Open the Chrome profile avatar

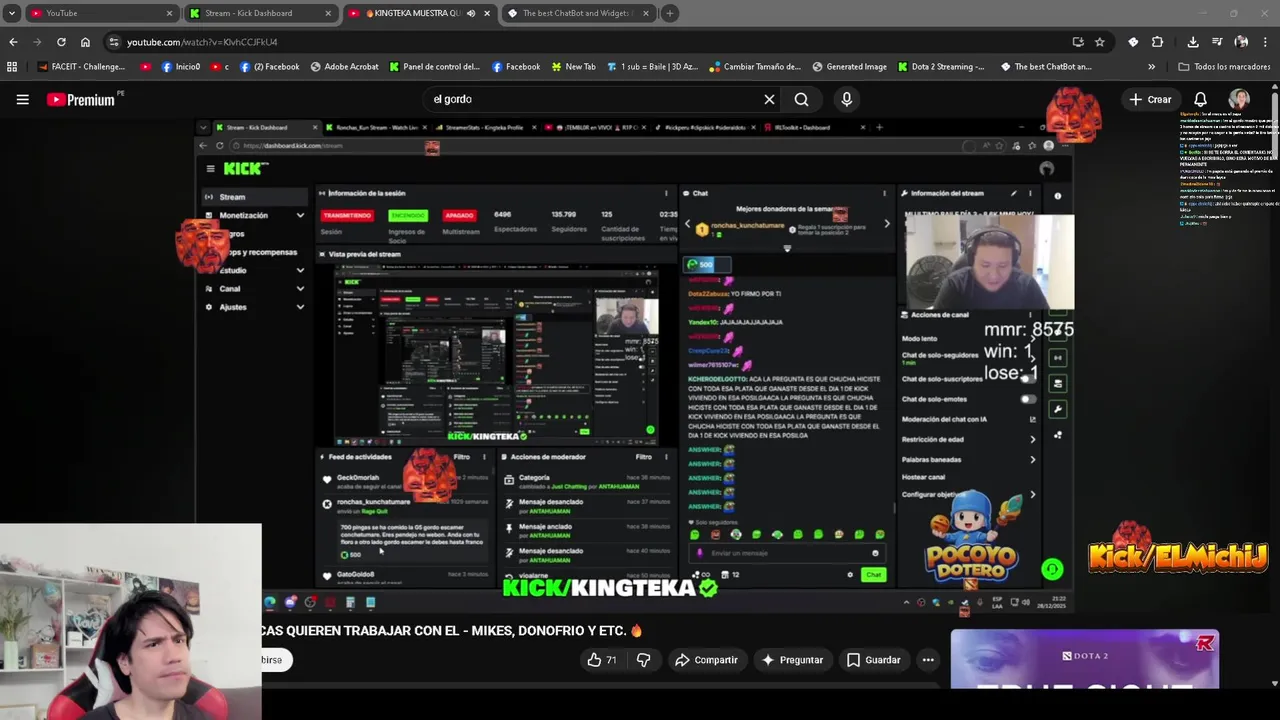1241,42
